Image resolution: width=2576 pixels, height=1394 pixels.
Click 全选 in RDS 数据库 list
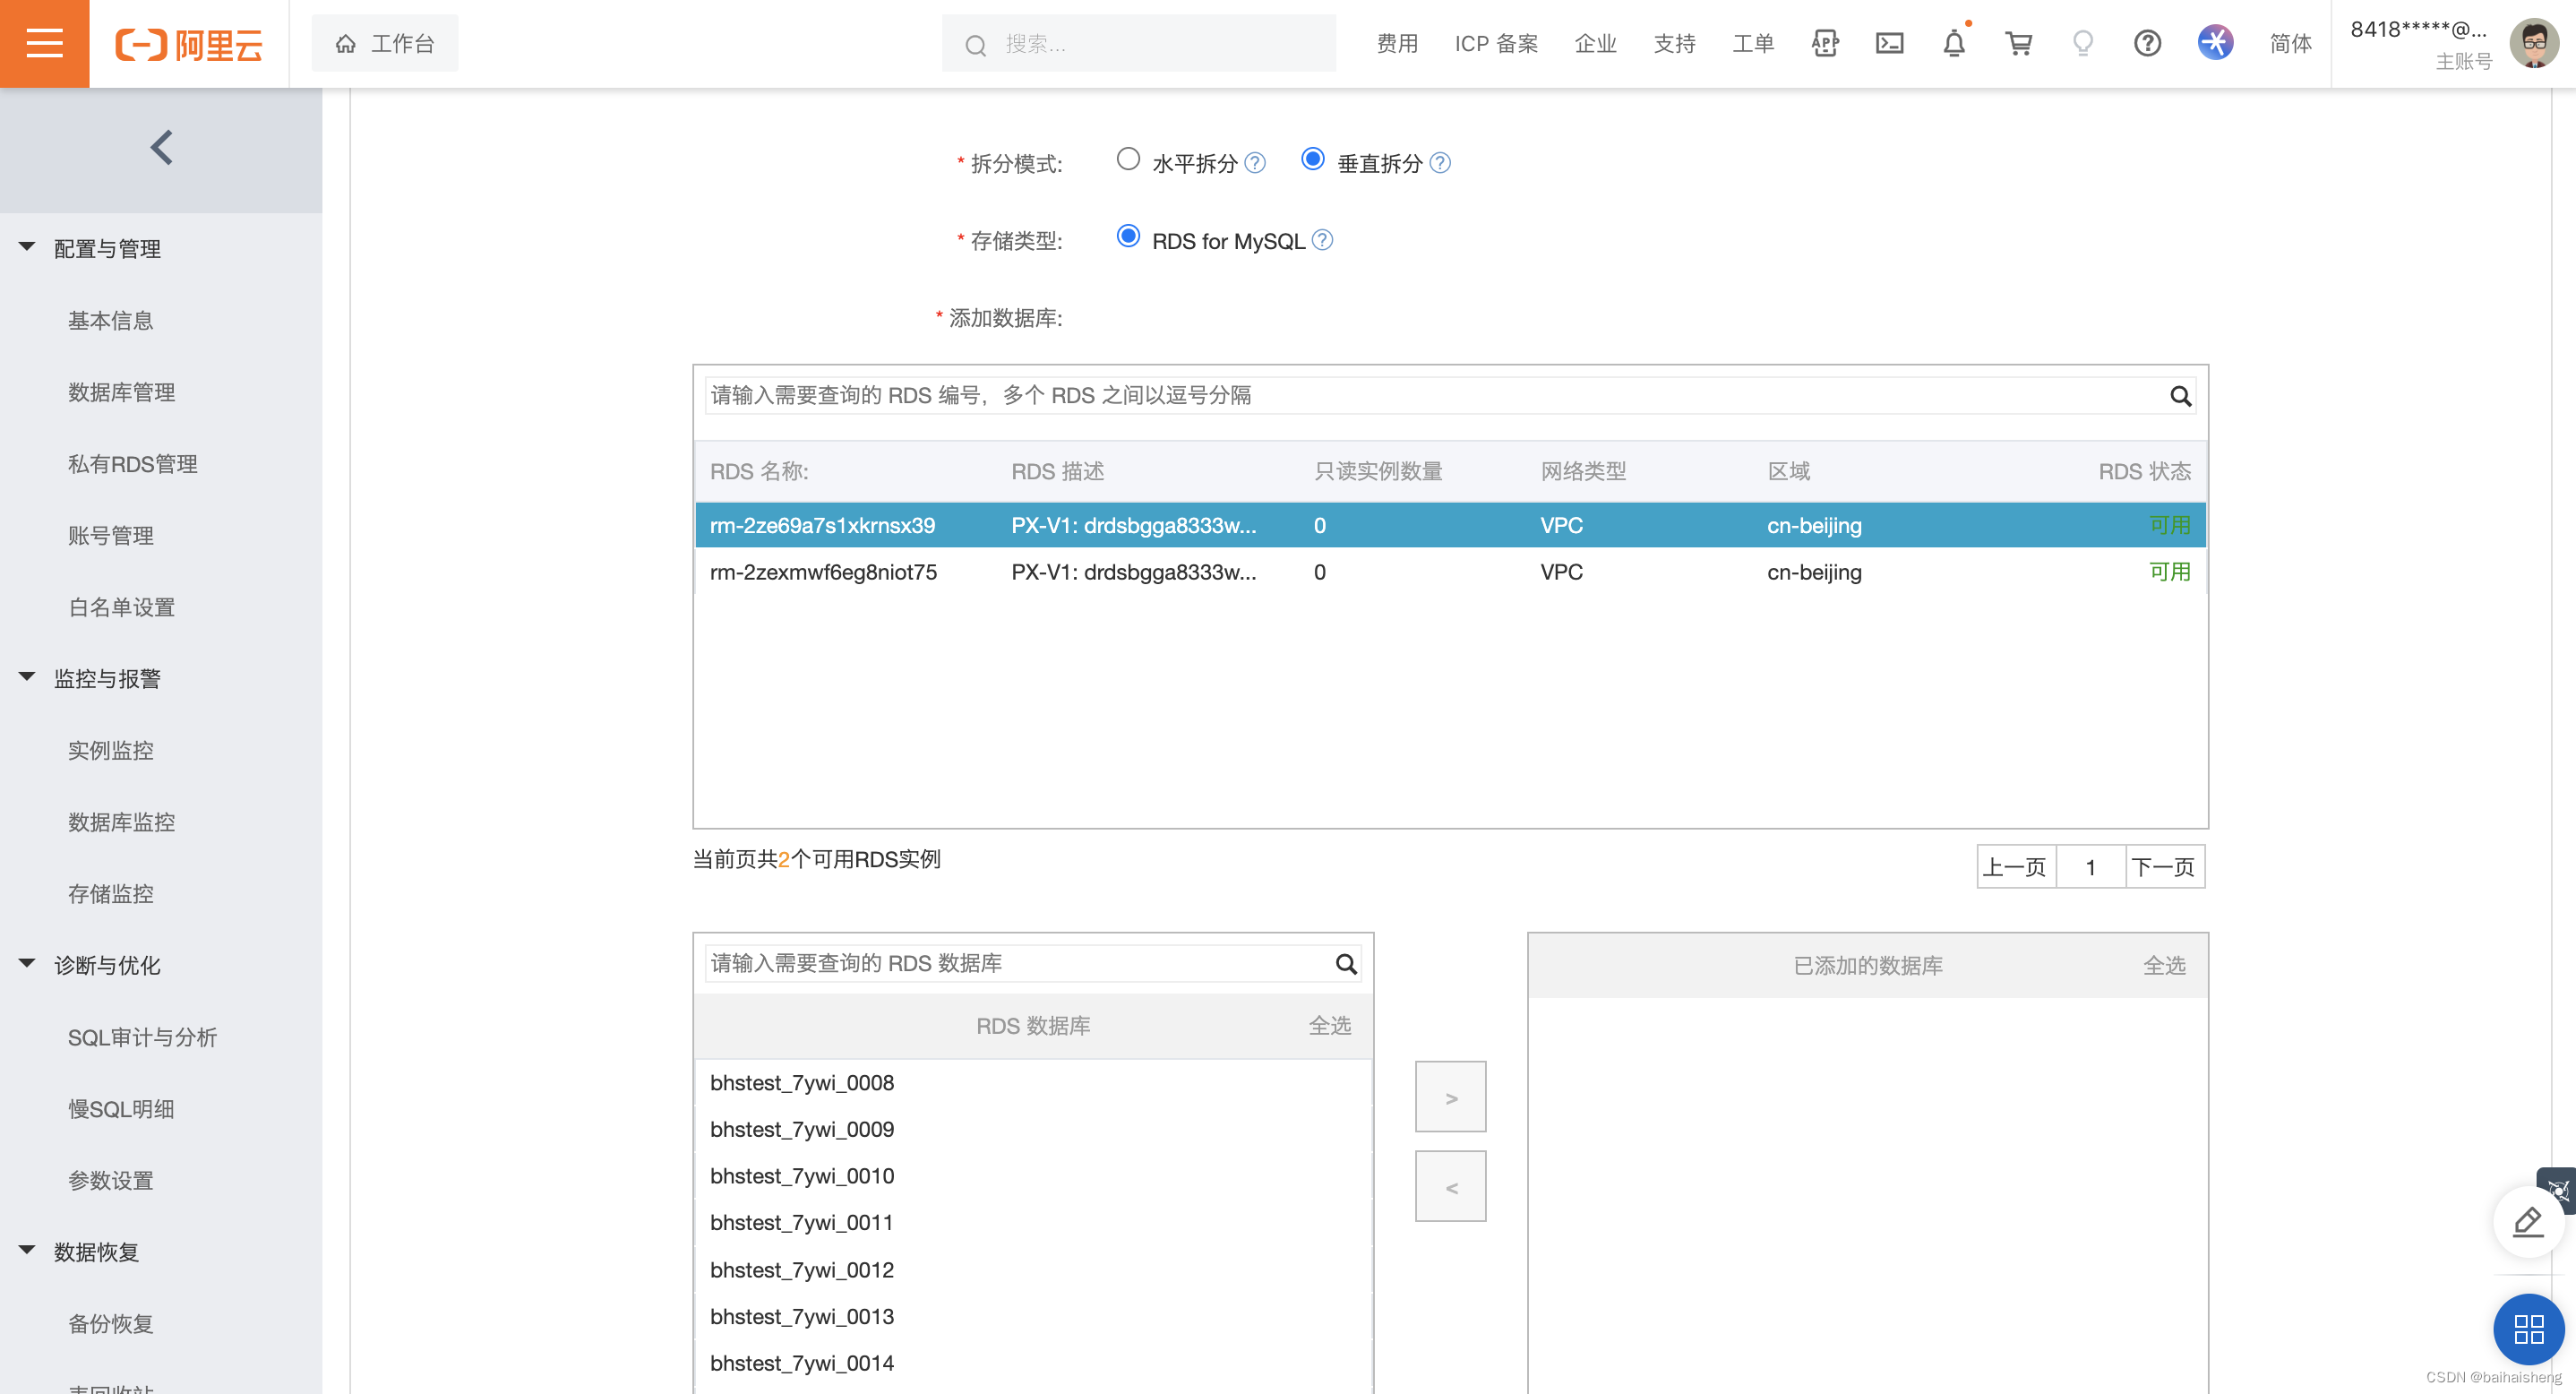click(1330, 1026)
